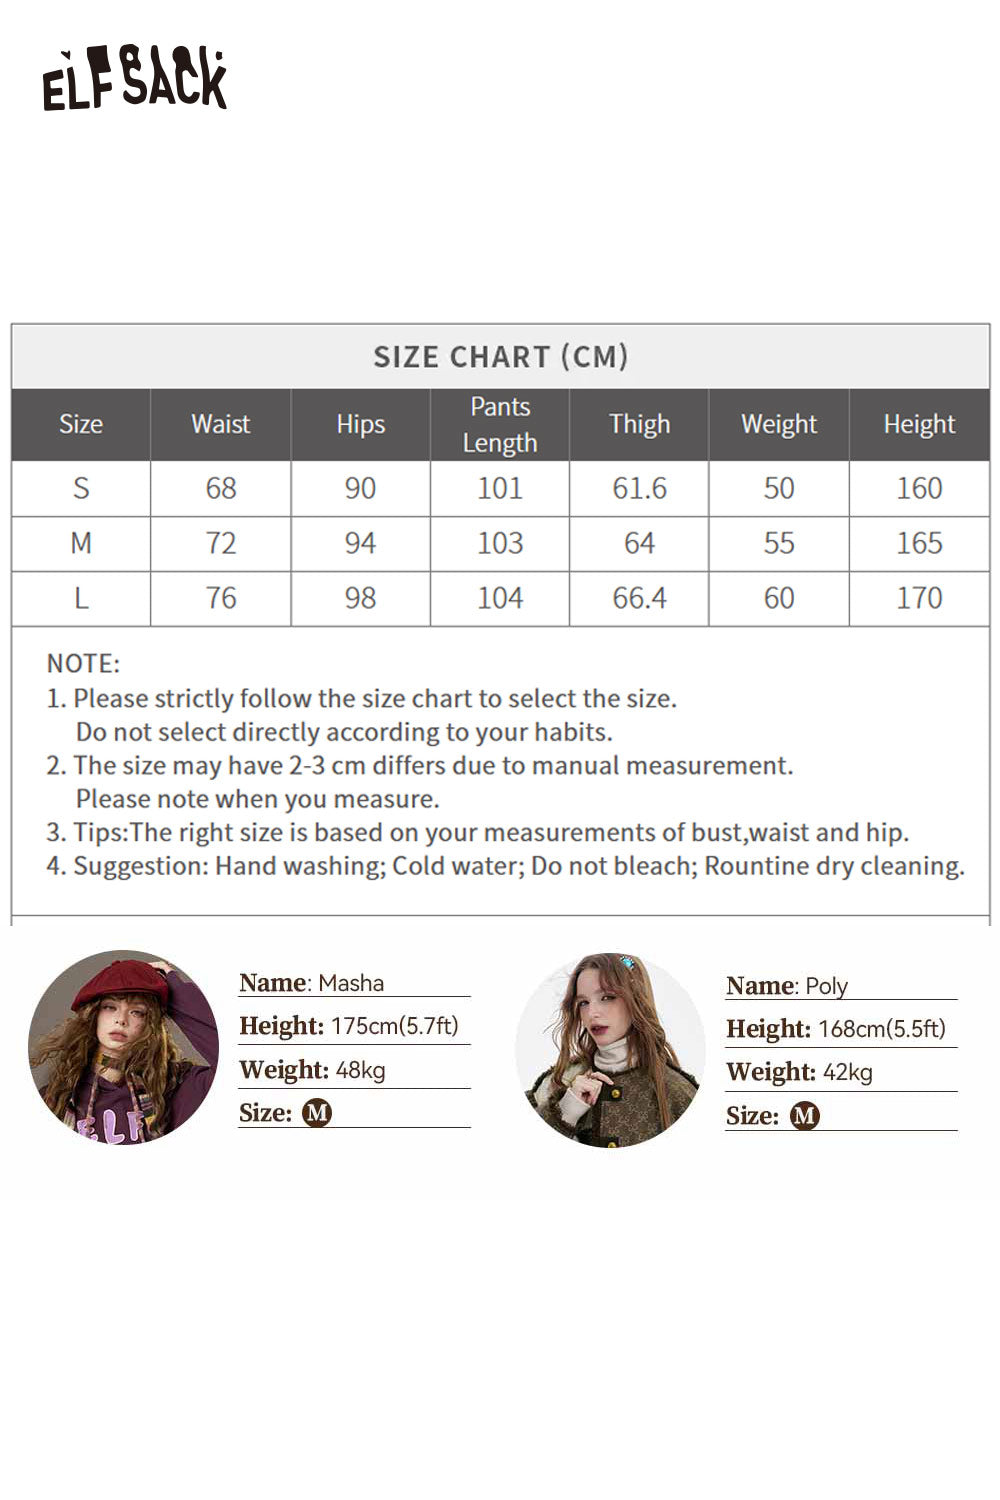Screen dimensions: 1000x1500
Task: Select the Waist column header
Action: [x=220, y=424]
